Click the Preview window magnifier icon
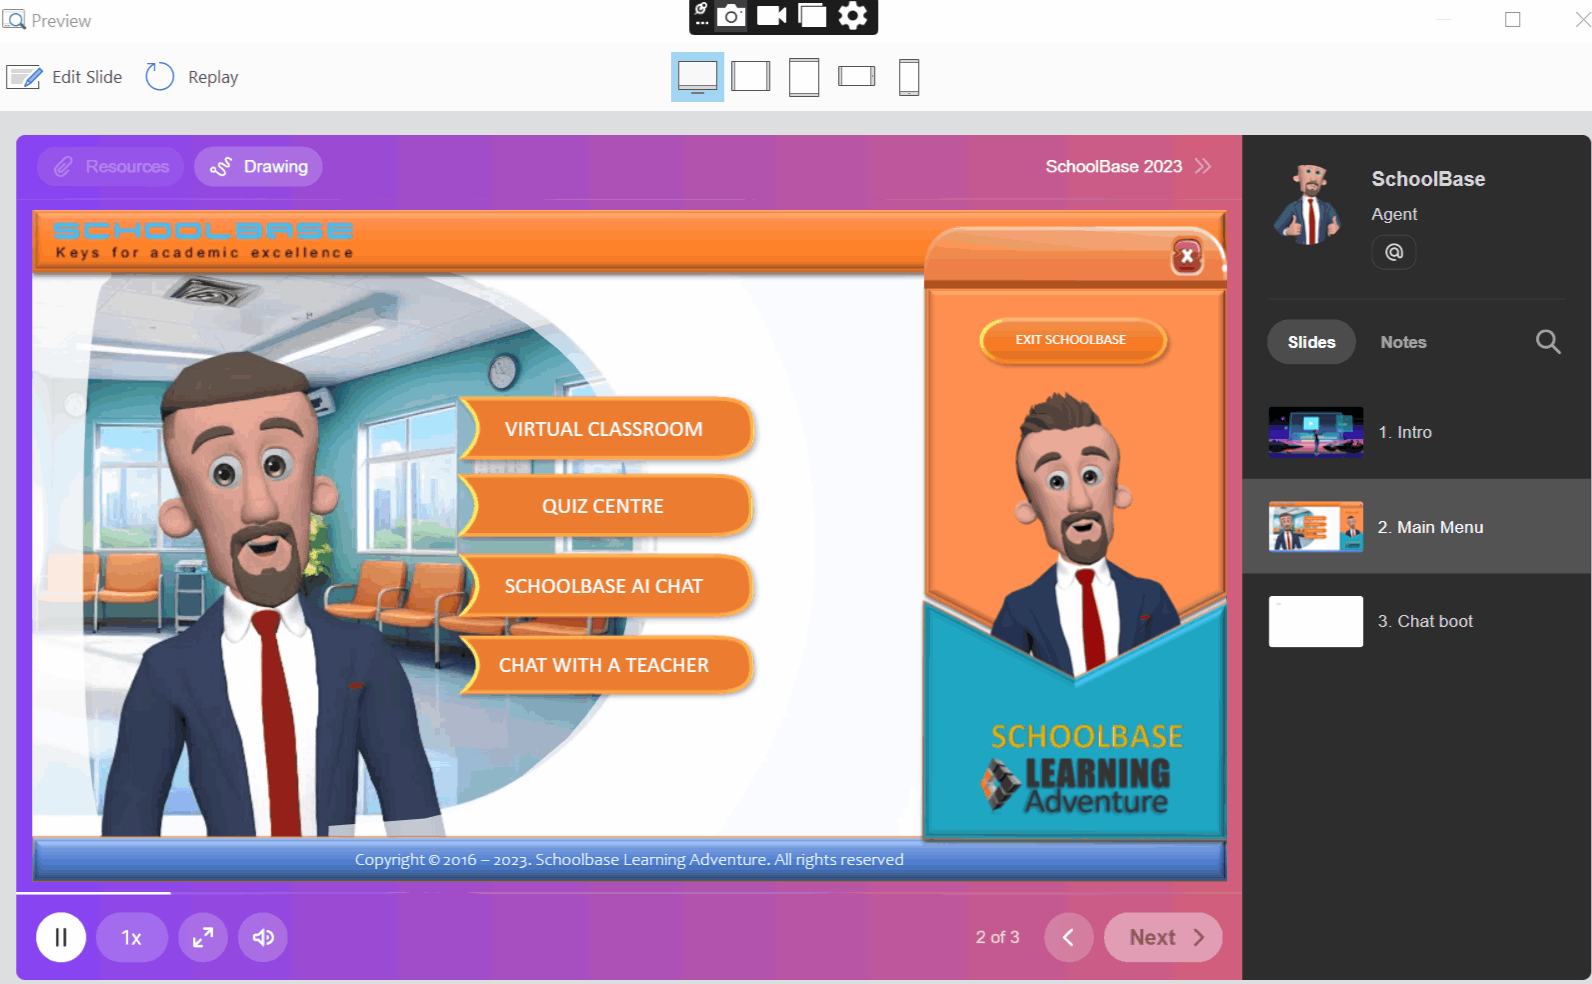Image resolution: width=1592 pixels, height=984 pixels. [x=14, y=20]
